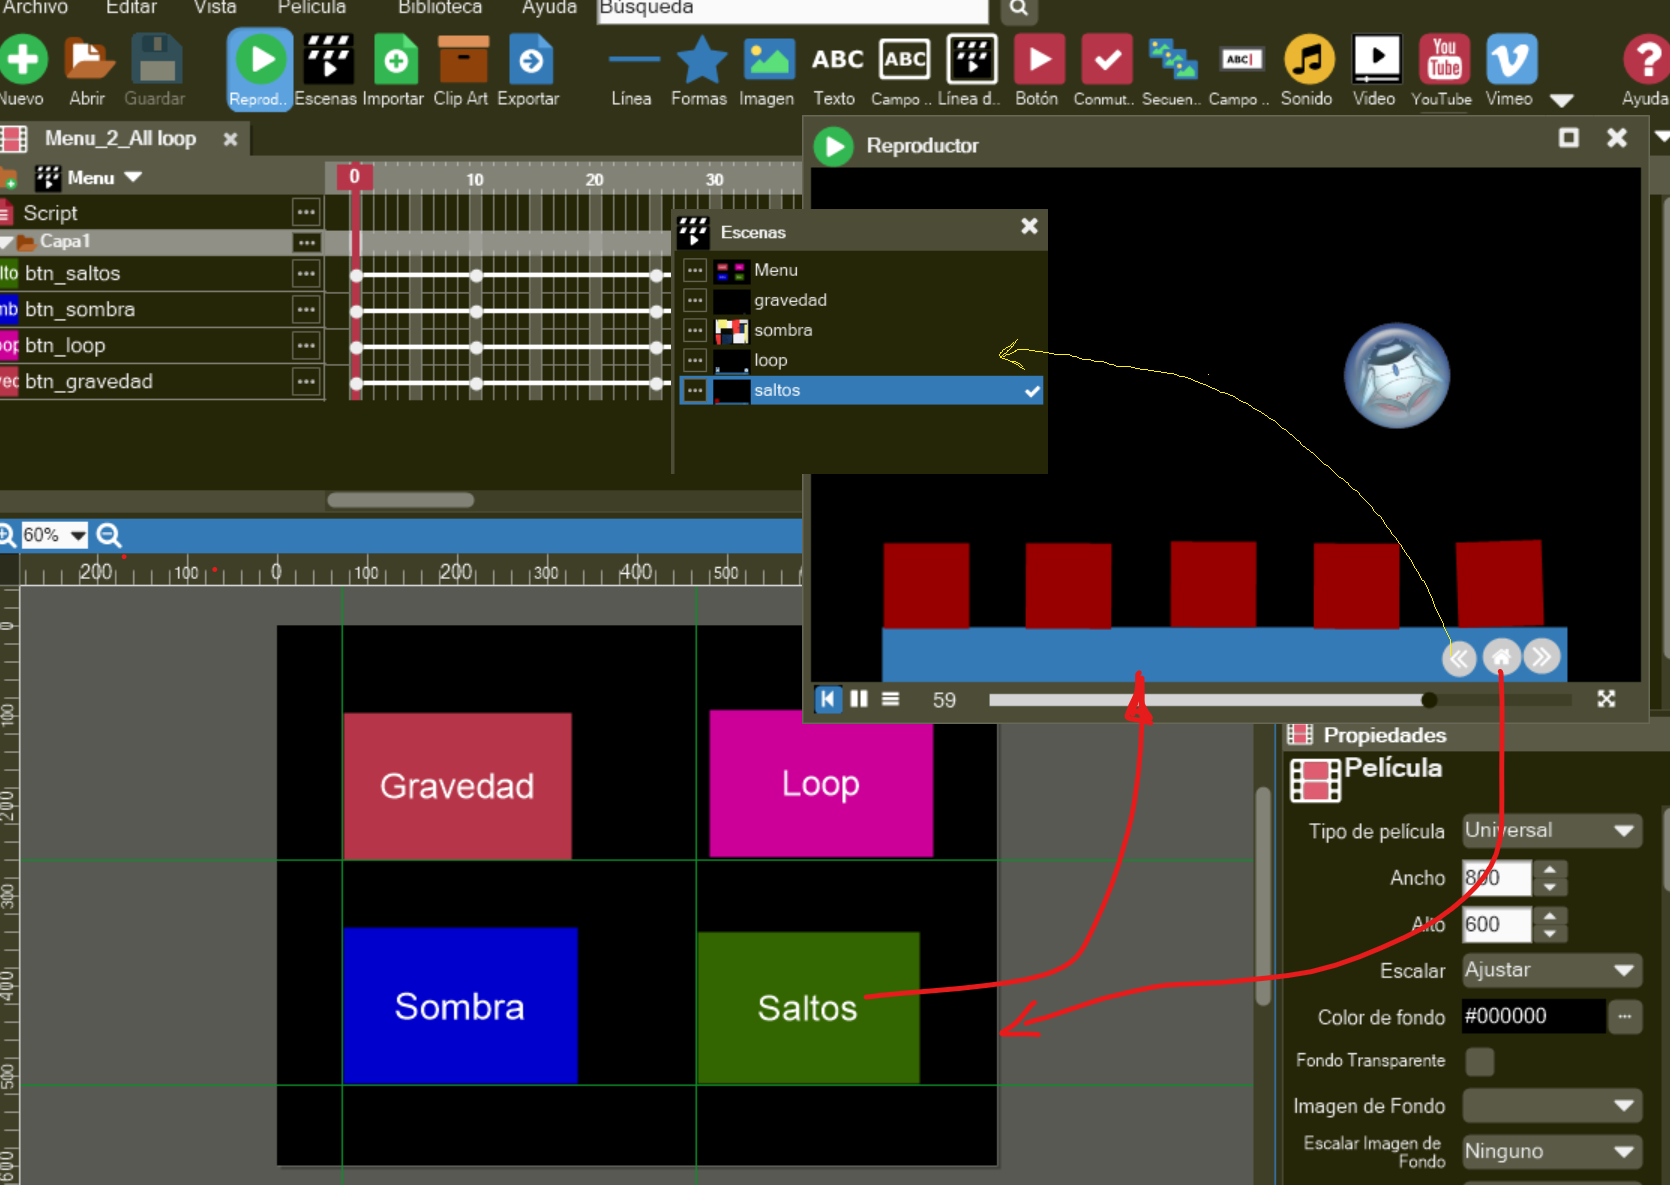This screenshot has width=1670, height=1185.
Task: Pause playback in the Reproductor
Action: (859, 699)
